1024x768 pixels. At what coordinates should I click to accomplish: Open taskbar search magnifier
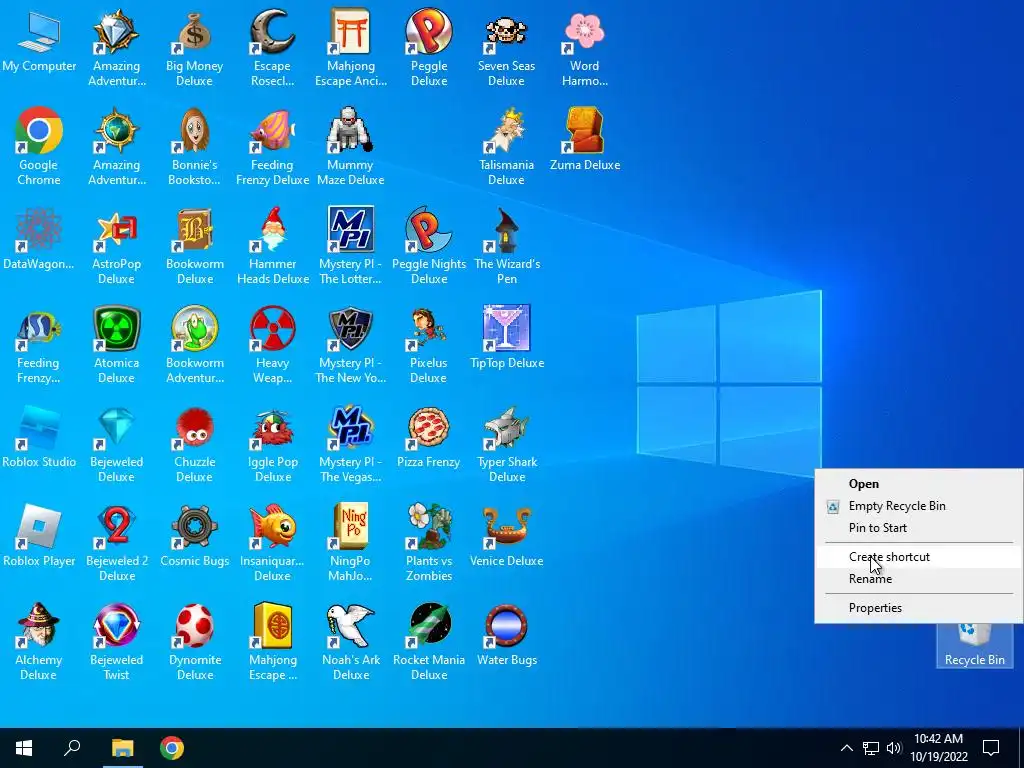tap(72, 748)
